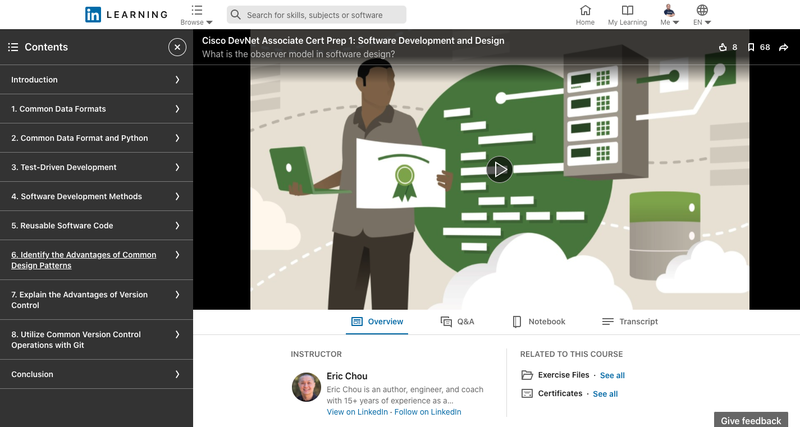See all Certificates
Viewport: 800px width, 427px height.
[x=605, y=394]
